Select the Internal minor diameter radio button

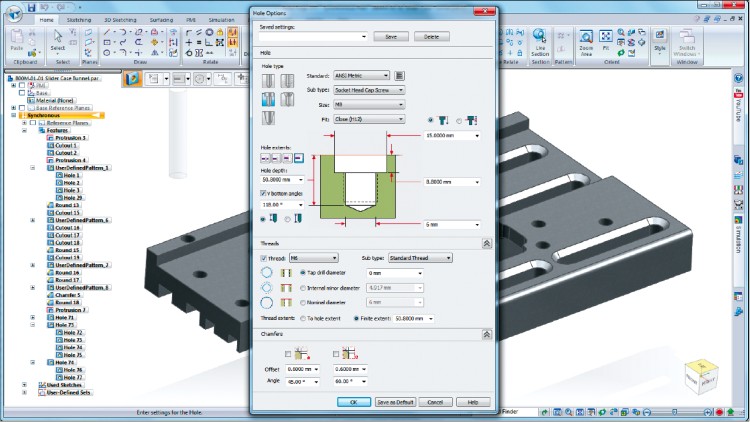[x=304, y=286]
